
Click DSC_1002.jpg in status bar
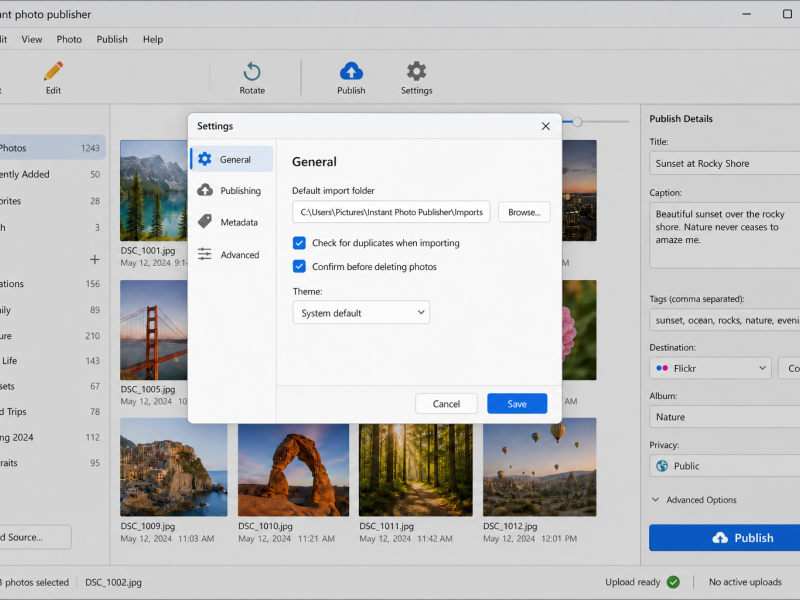click(113, 582)
